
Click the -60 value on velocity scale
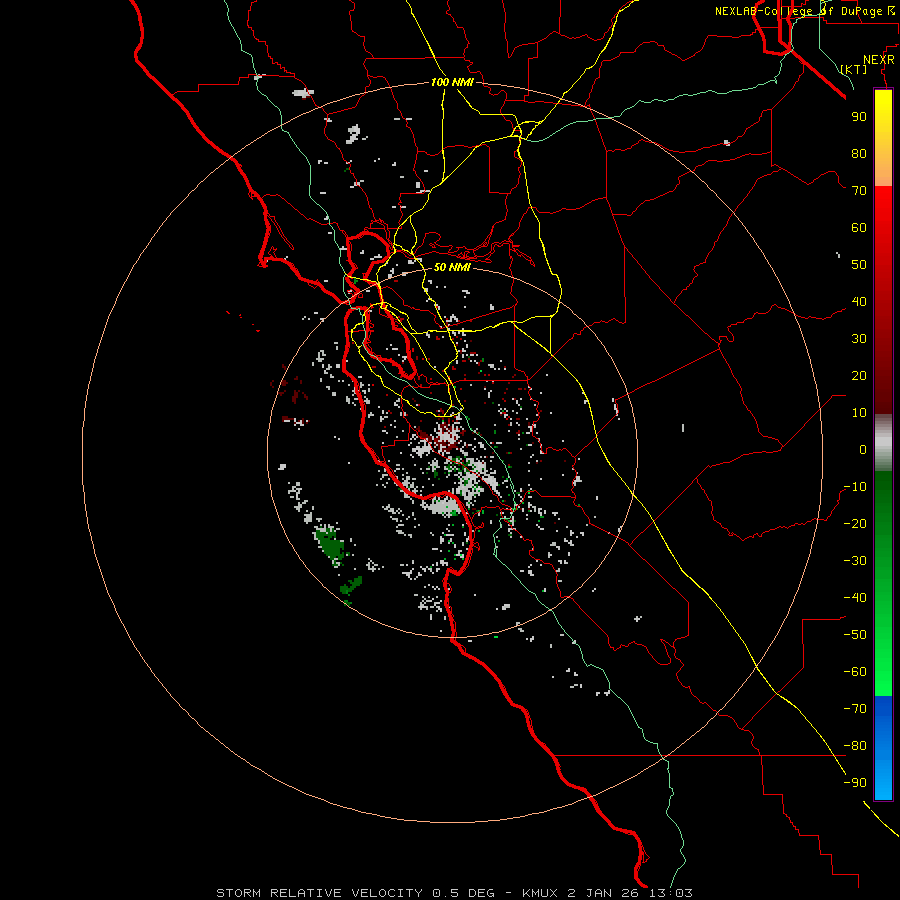[855, 672]
